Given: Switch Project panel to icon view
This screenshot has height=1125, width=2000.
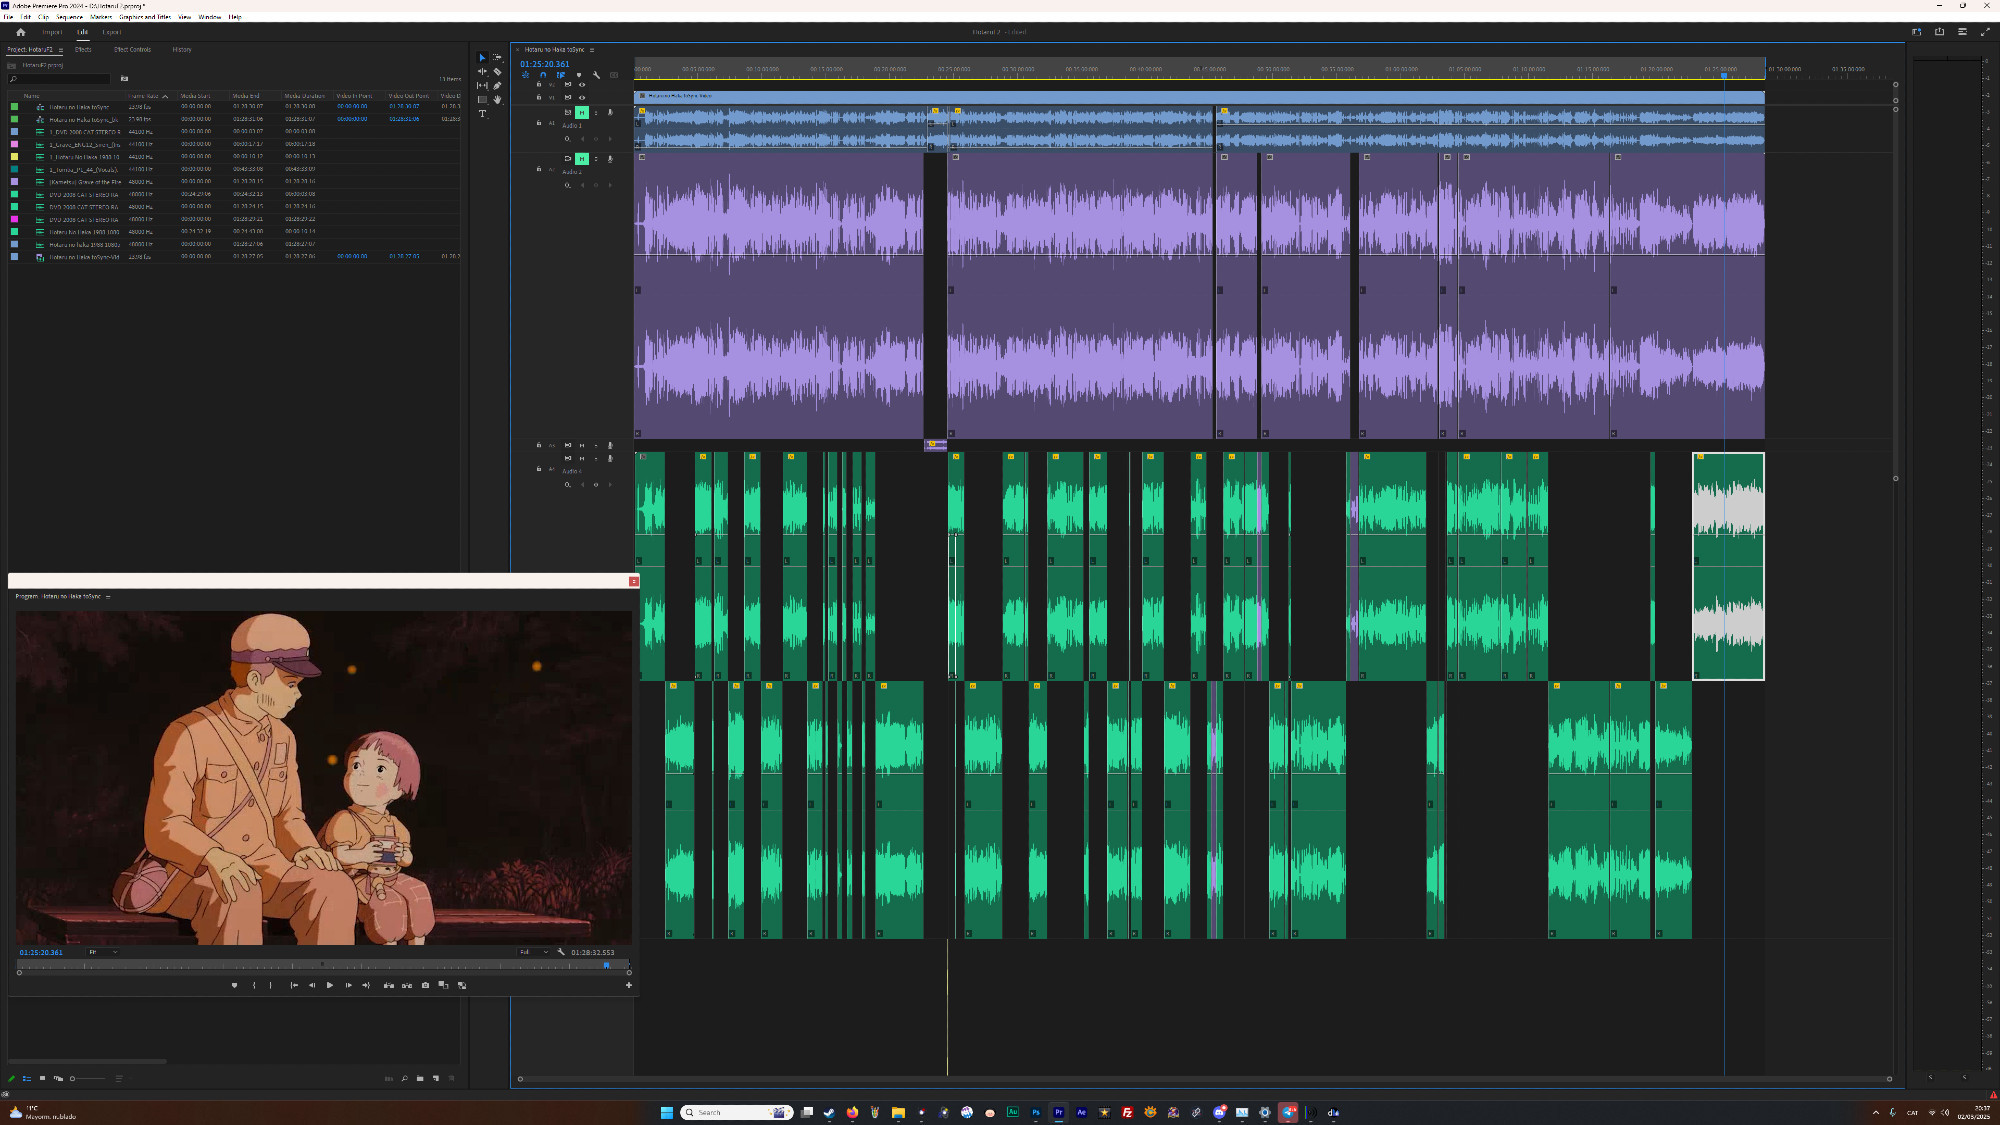Looking at the screenshot, I should [x=42, y=1078].
